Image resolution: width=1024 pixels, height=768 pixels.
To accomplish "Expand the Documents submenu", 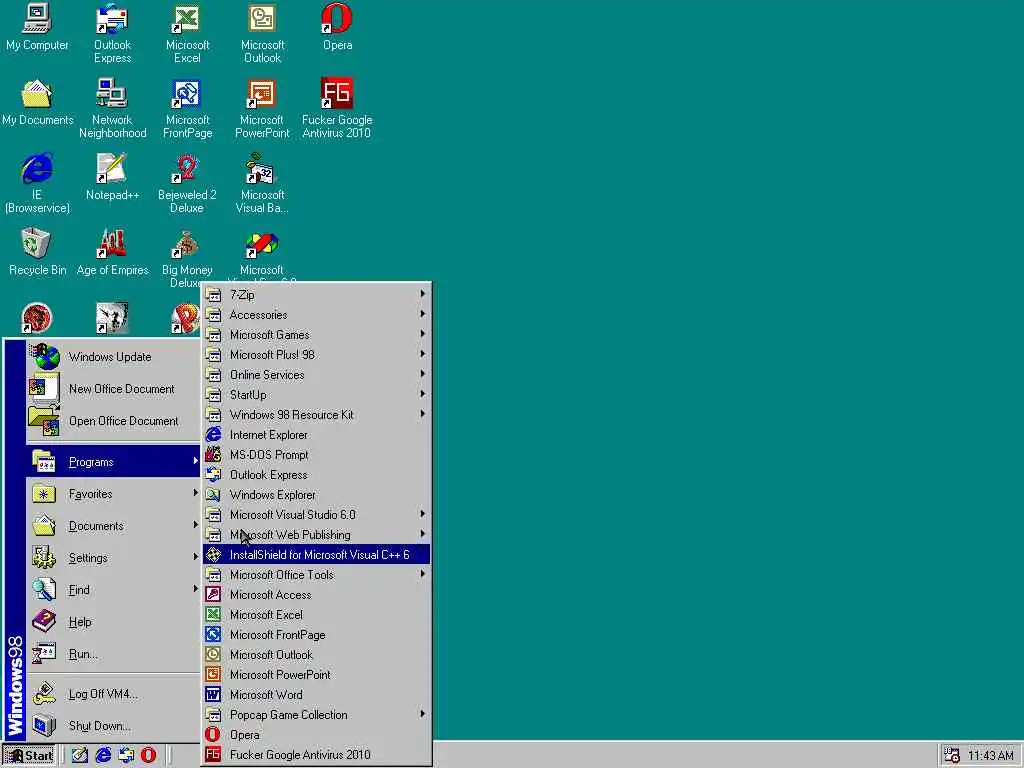I will click(113, 526).
